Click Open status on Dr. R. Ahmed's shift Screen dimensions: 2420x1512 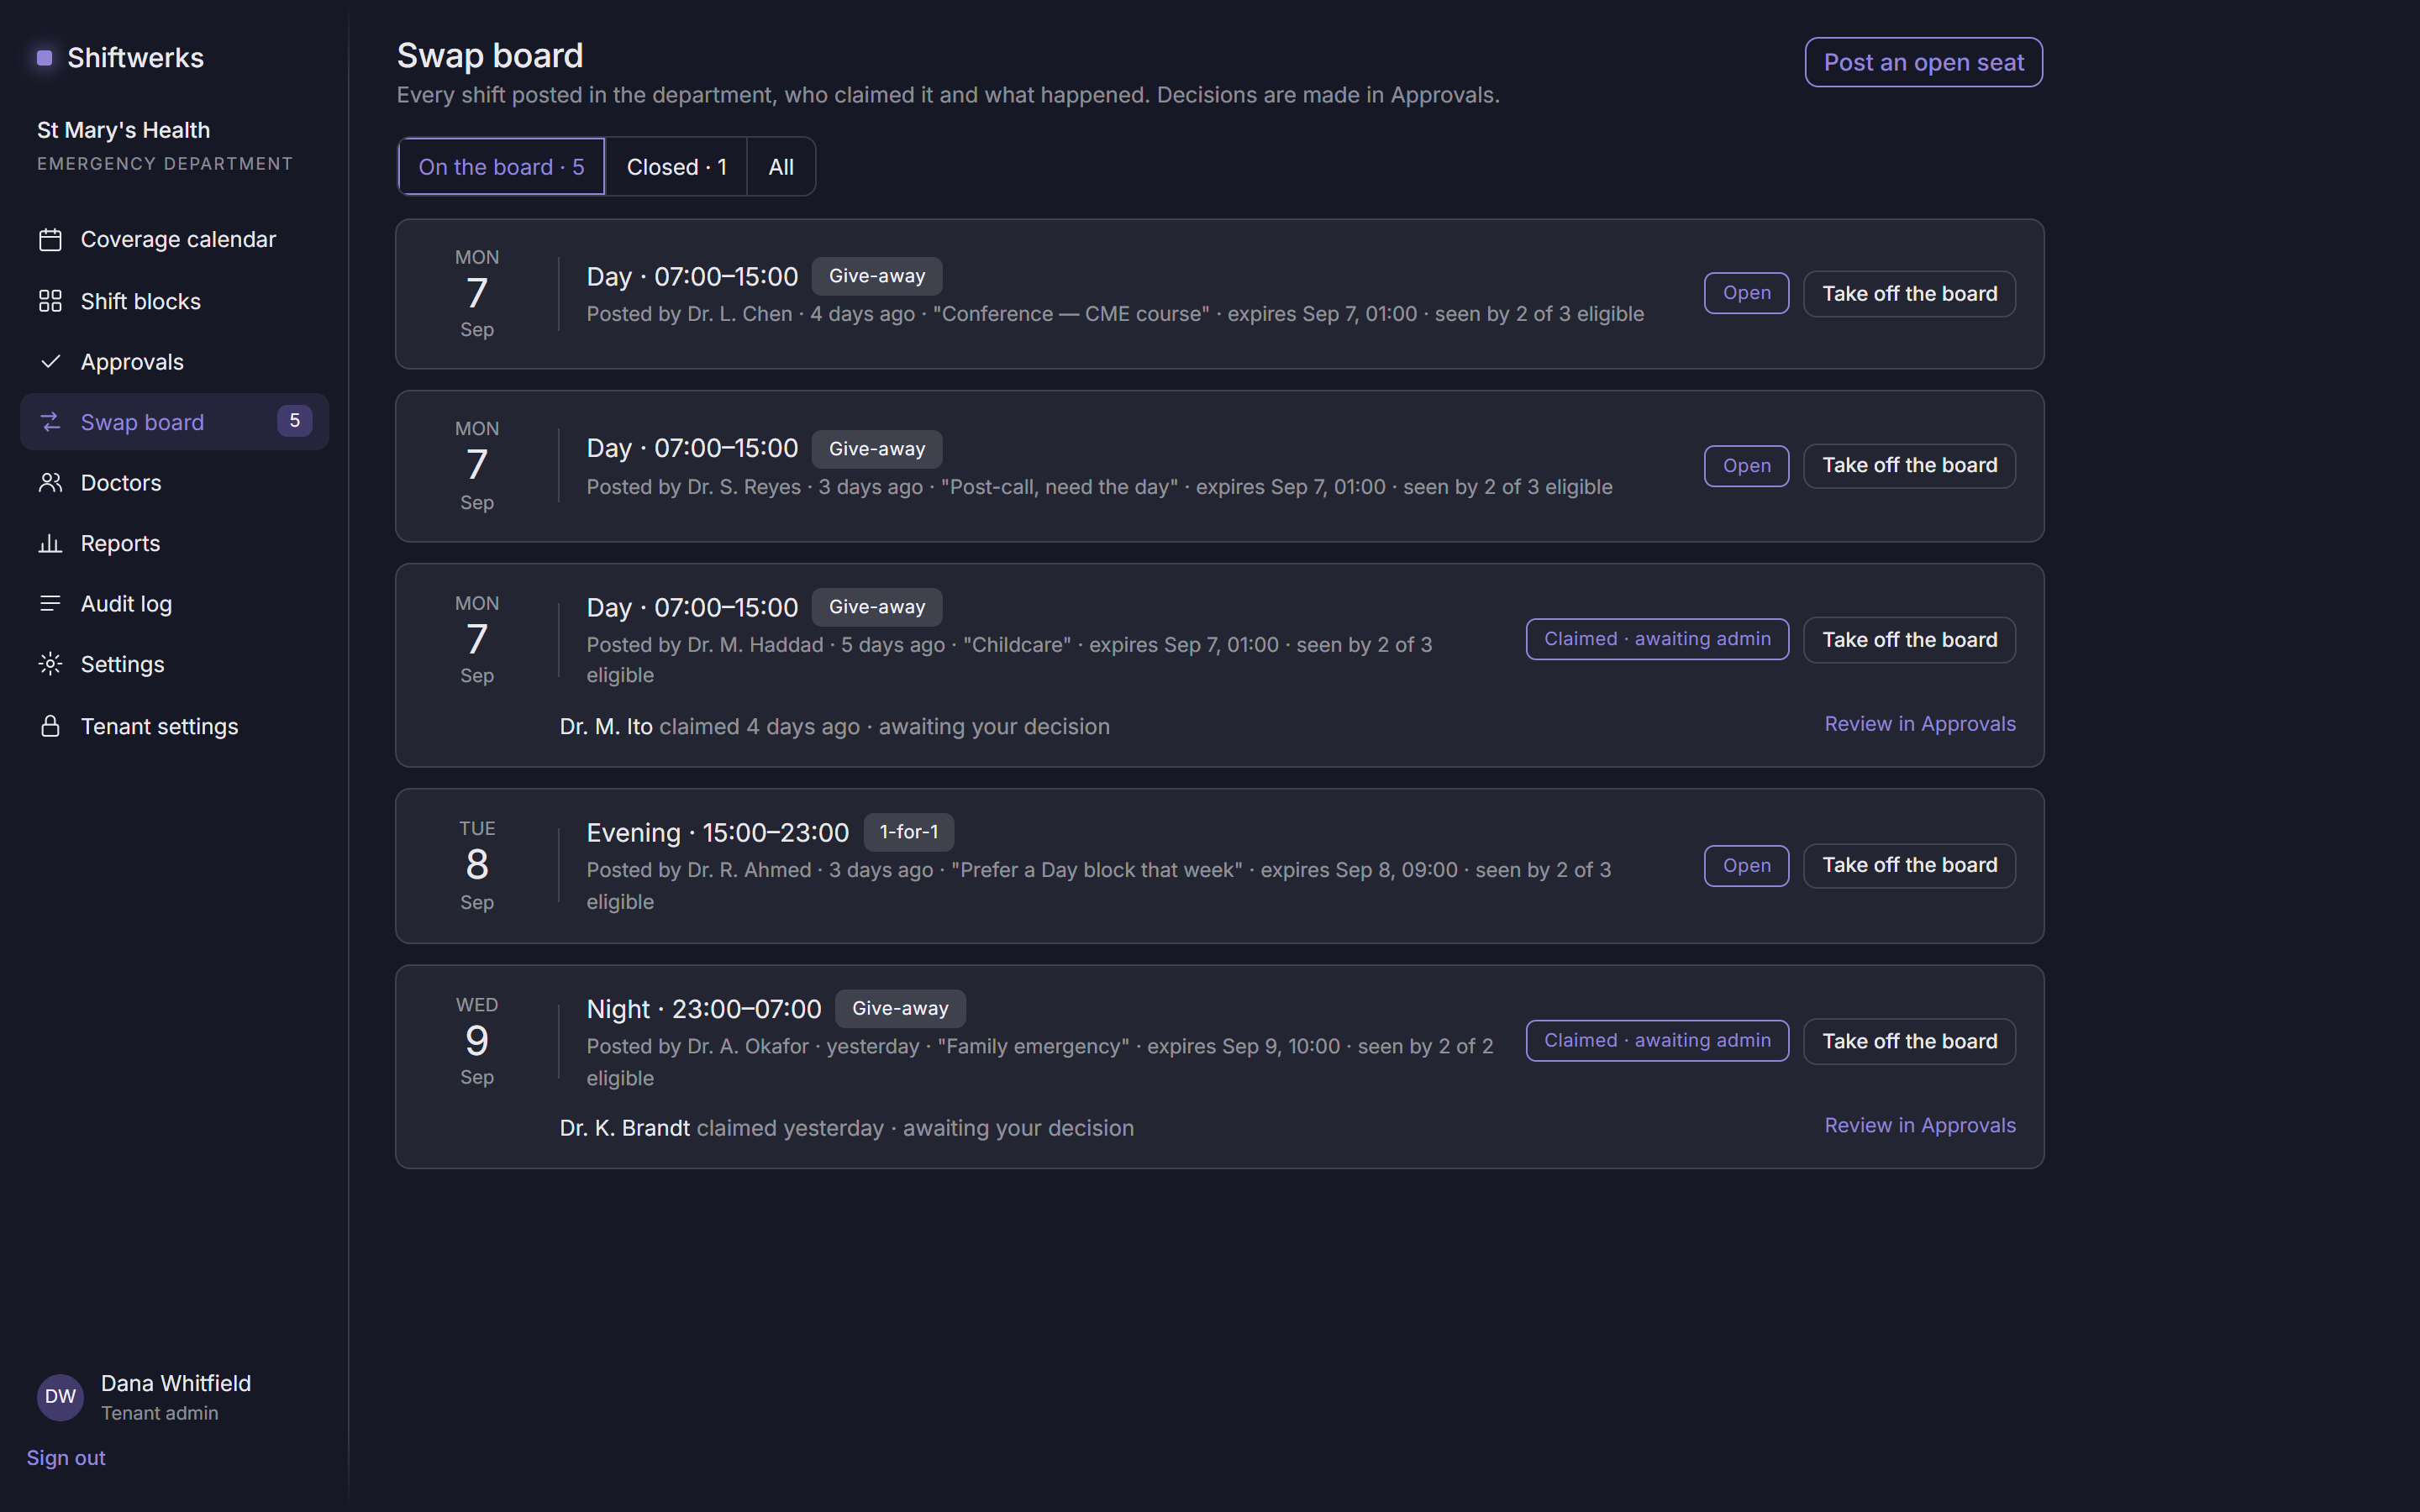tap(1746, 865)
